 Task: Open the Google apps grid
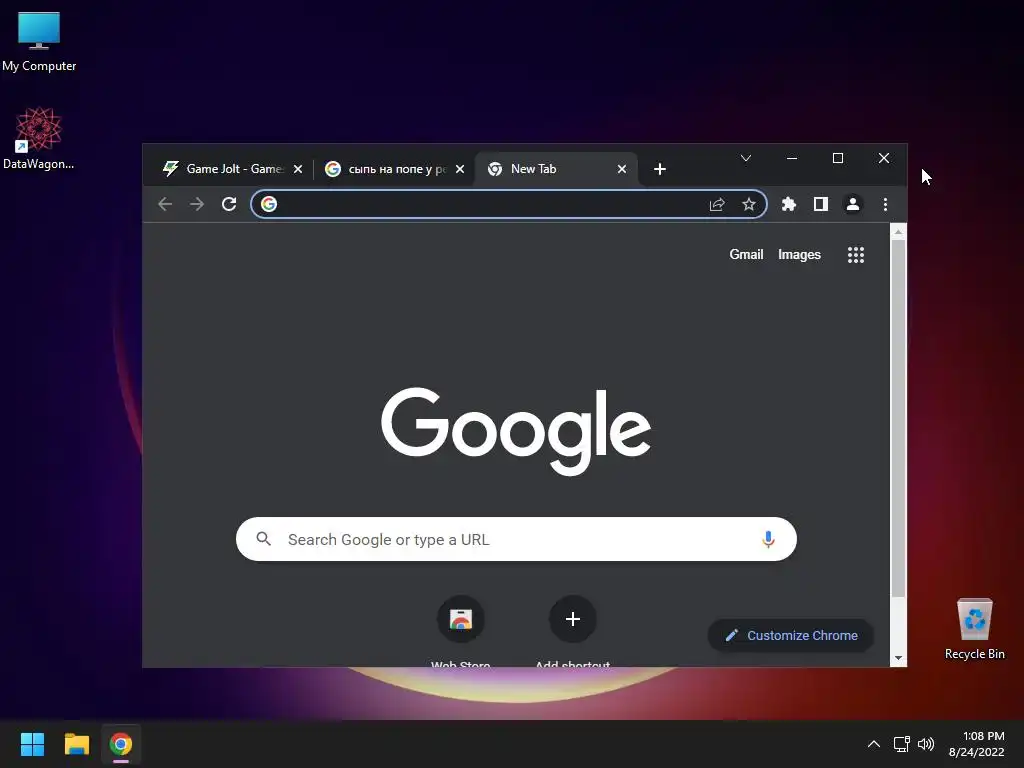(x=856, y=255)
